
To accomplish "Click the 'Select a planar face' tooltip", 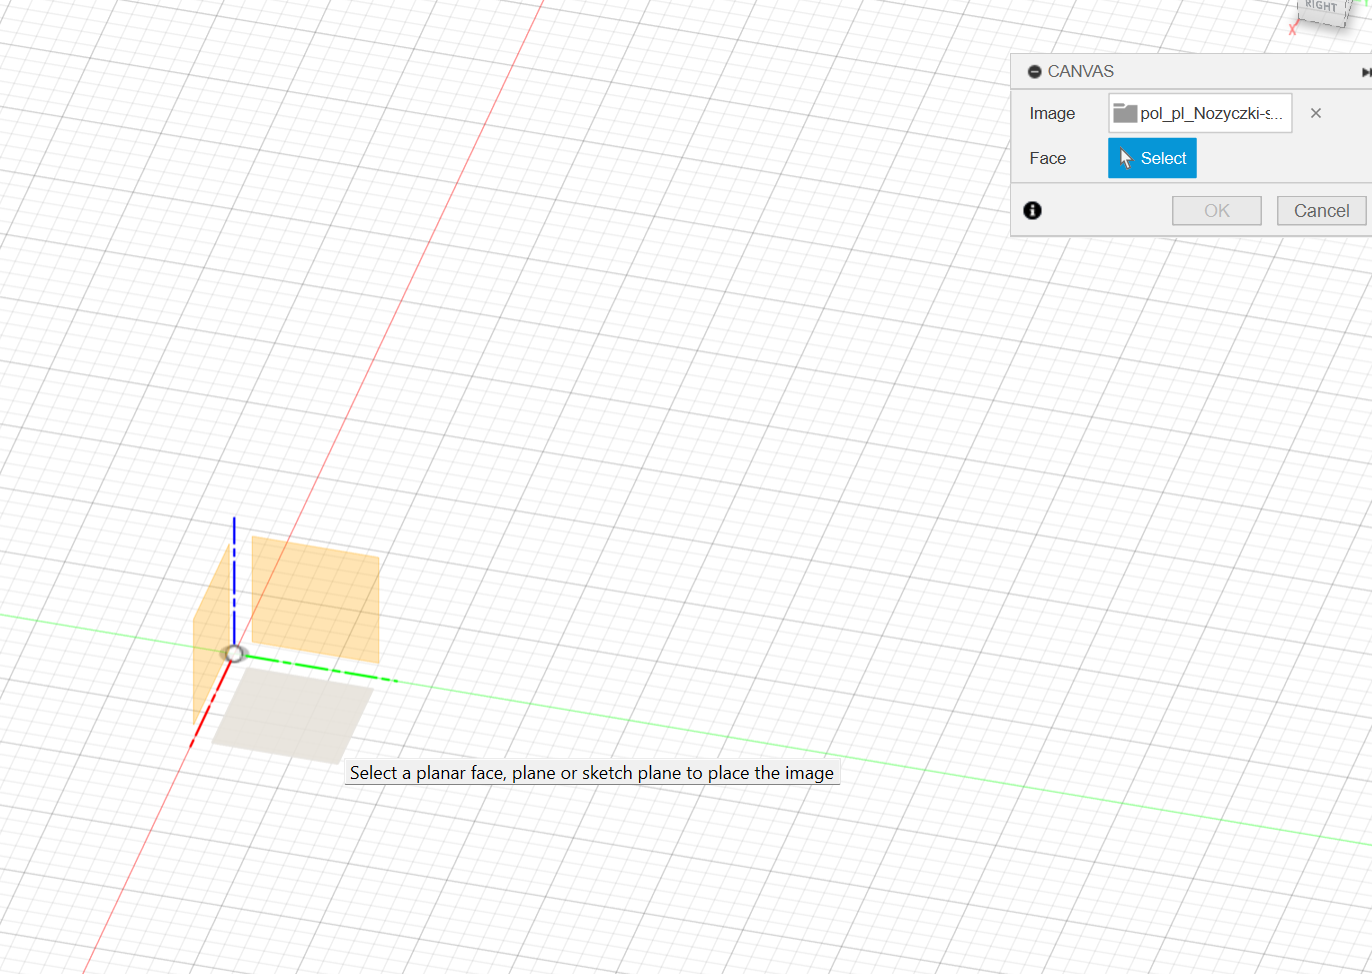I will pos(591,773).
